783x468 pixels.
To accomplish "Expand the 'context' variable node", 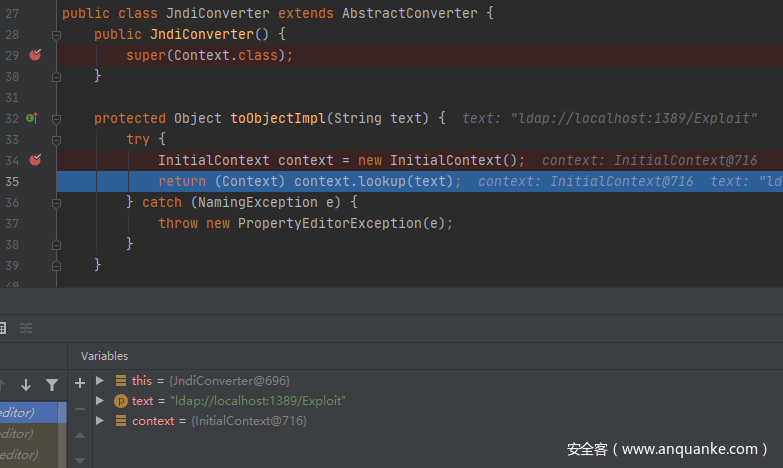I will point(100,421).
